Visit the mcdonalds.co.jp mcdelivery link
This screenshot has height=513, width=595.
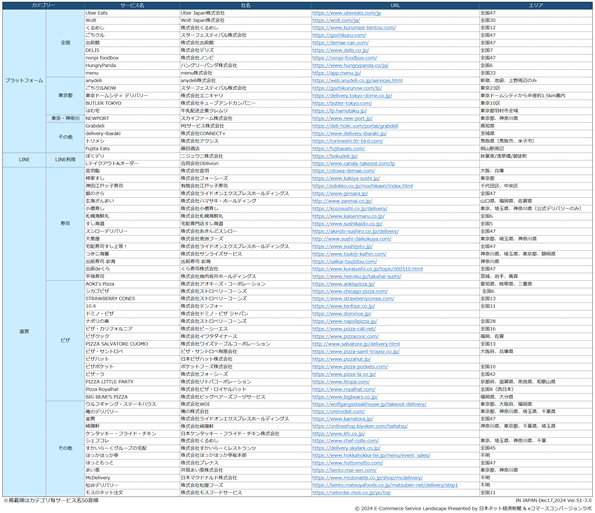tap(367, 478)
